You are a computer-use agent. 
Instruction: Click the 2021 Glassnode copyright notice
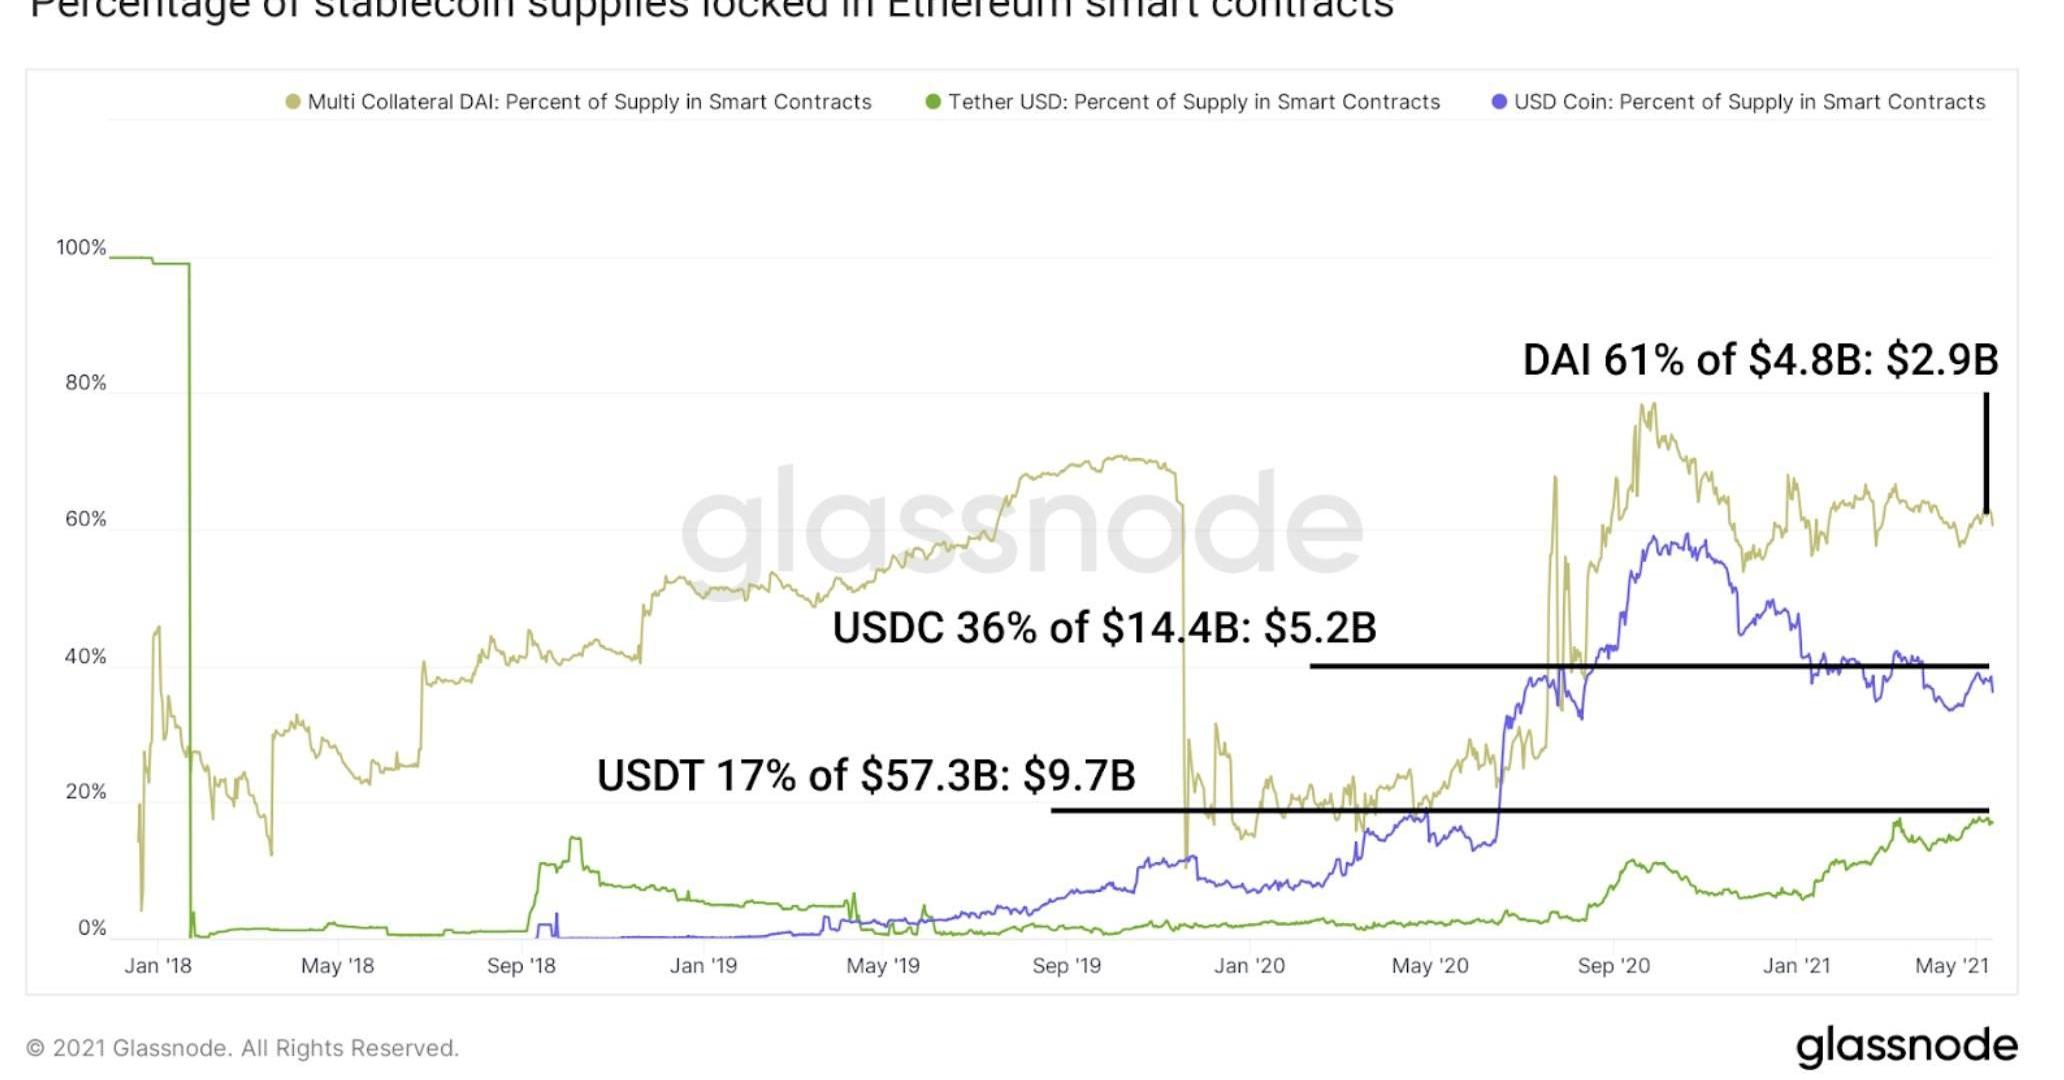point(242,1048)
